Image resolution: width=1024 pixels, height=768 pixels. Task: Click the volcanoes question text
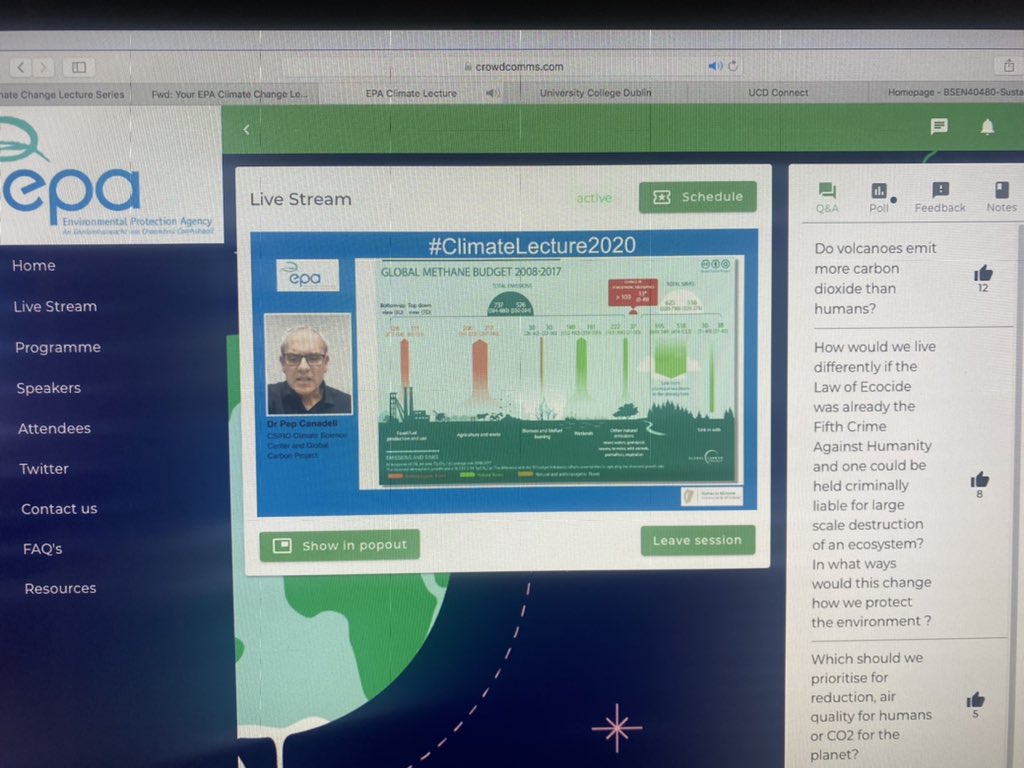[x=875, y=278]
